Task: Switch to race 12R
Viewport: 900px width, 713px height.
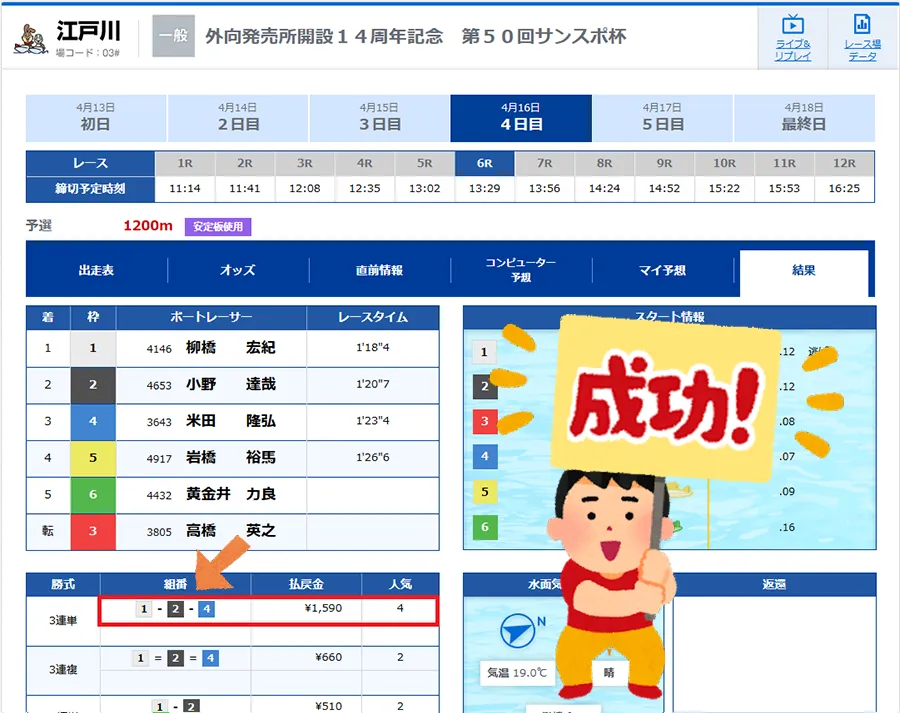Action: (x=844, y=163)
